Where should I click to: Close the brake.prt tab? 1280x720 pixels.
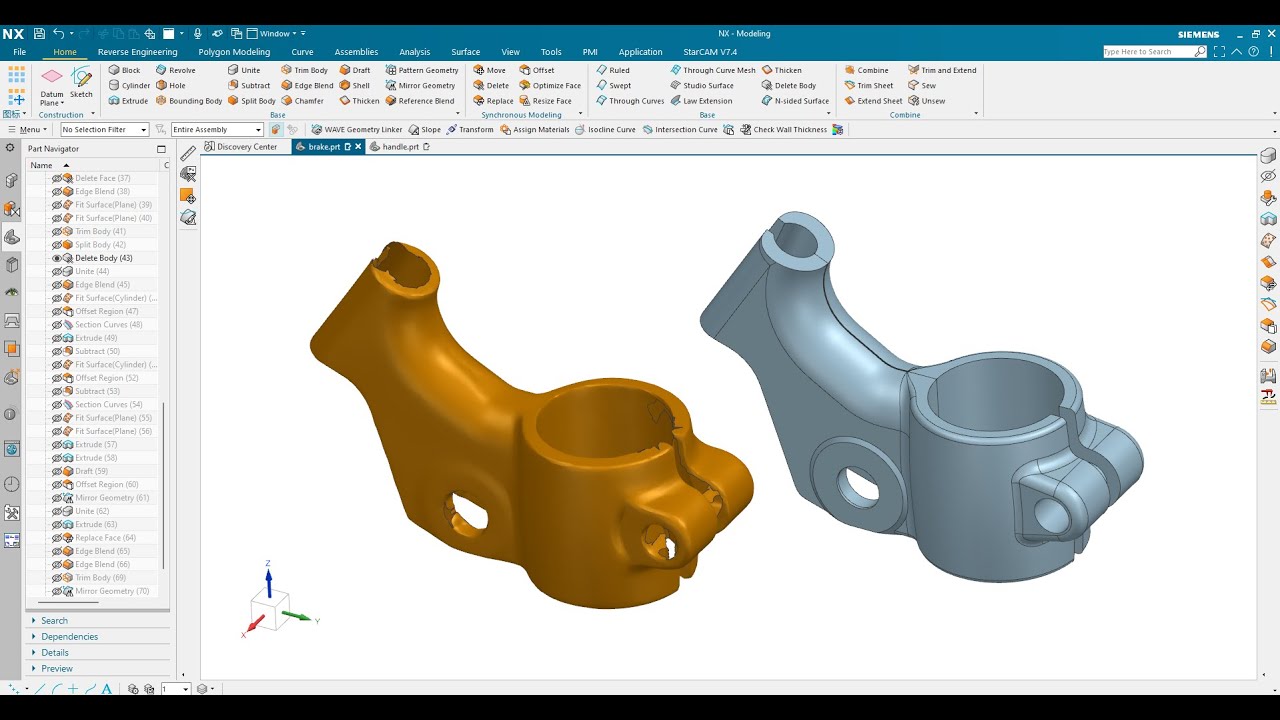pos(358,147)
